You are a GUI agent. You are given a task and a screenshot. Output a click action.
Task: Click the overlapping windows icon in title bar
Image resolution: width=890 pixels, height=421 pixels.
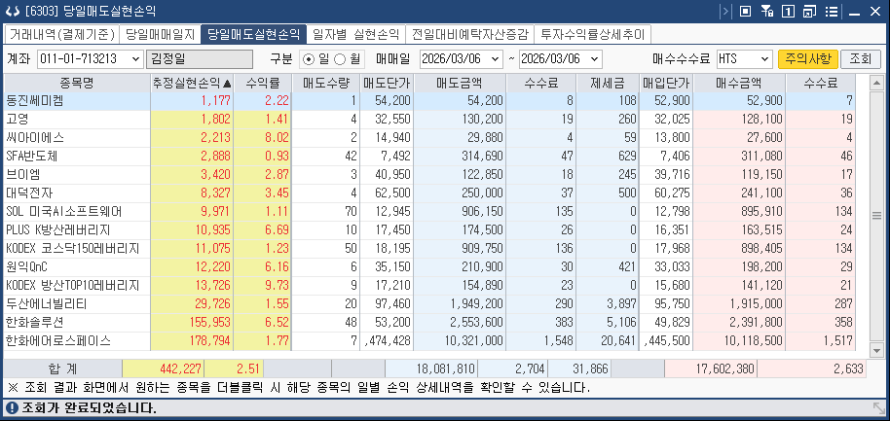point(810,11)
